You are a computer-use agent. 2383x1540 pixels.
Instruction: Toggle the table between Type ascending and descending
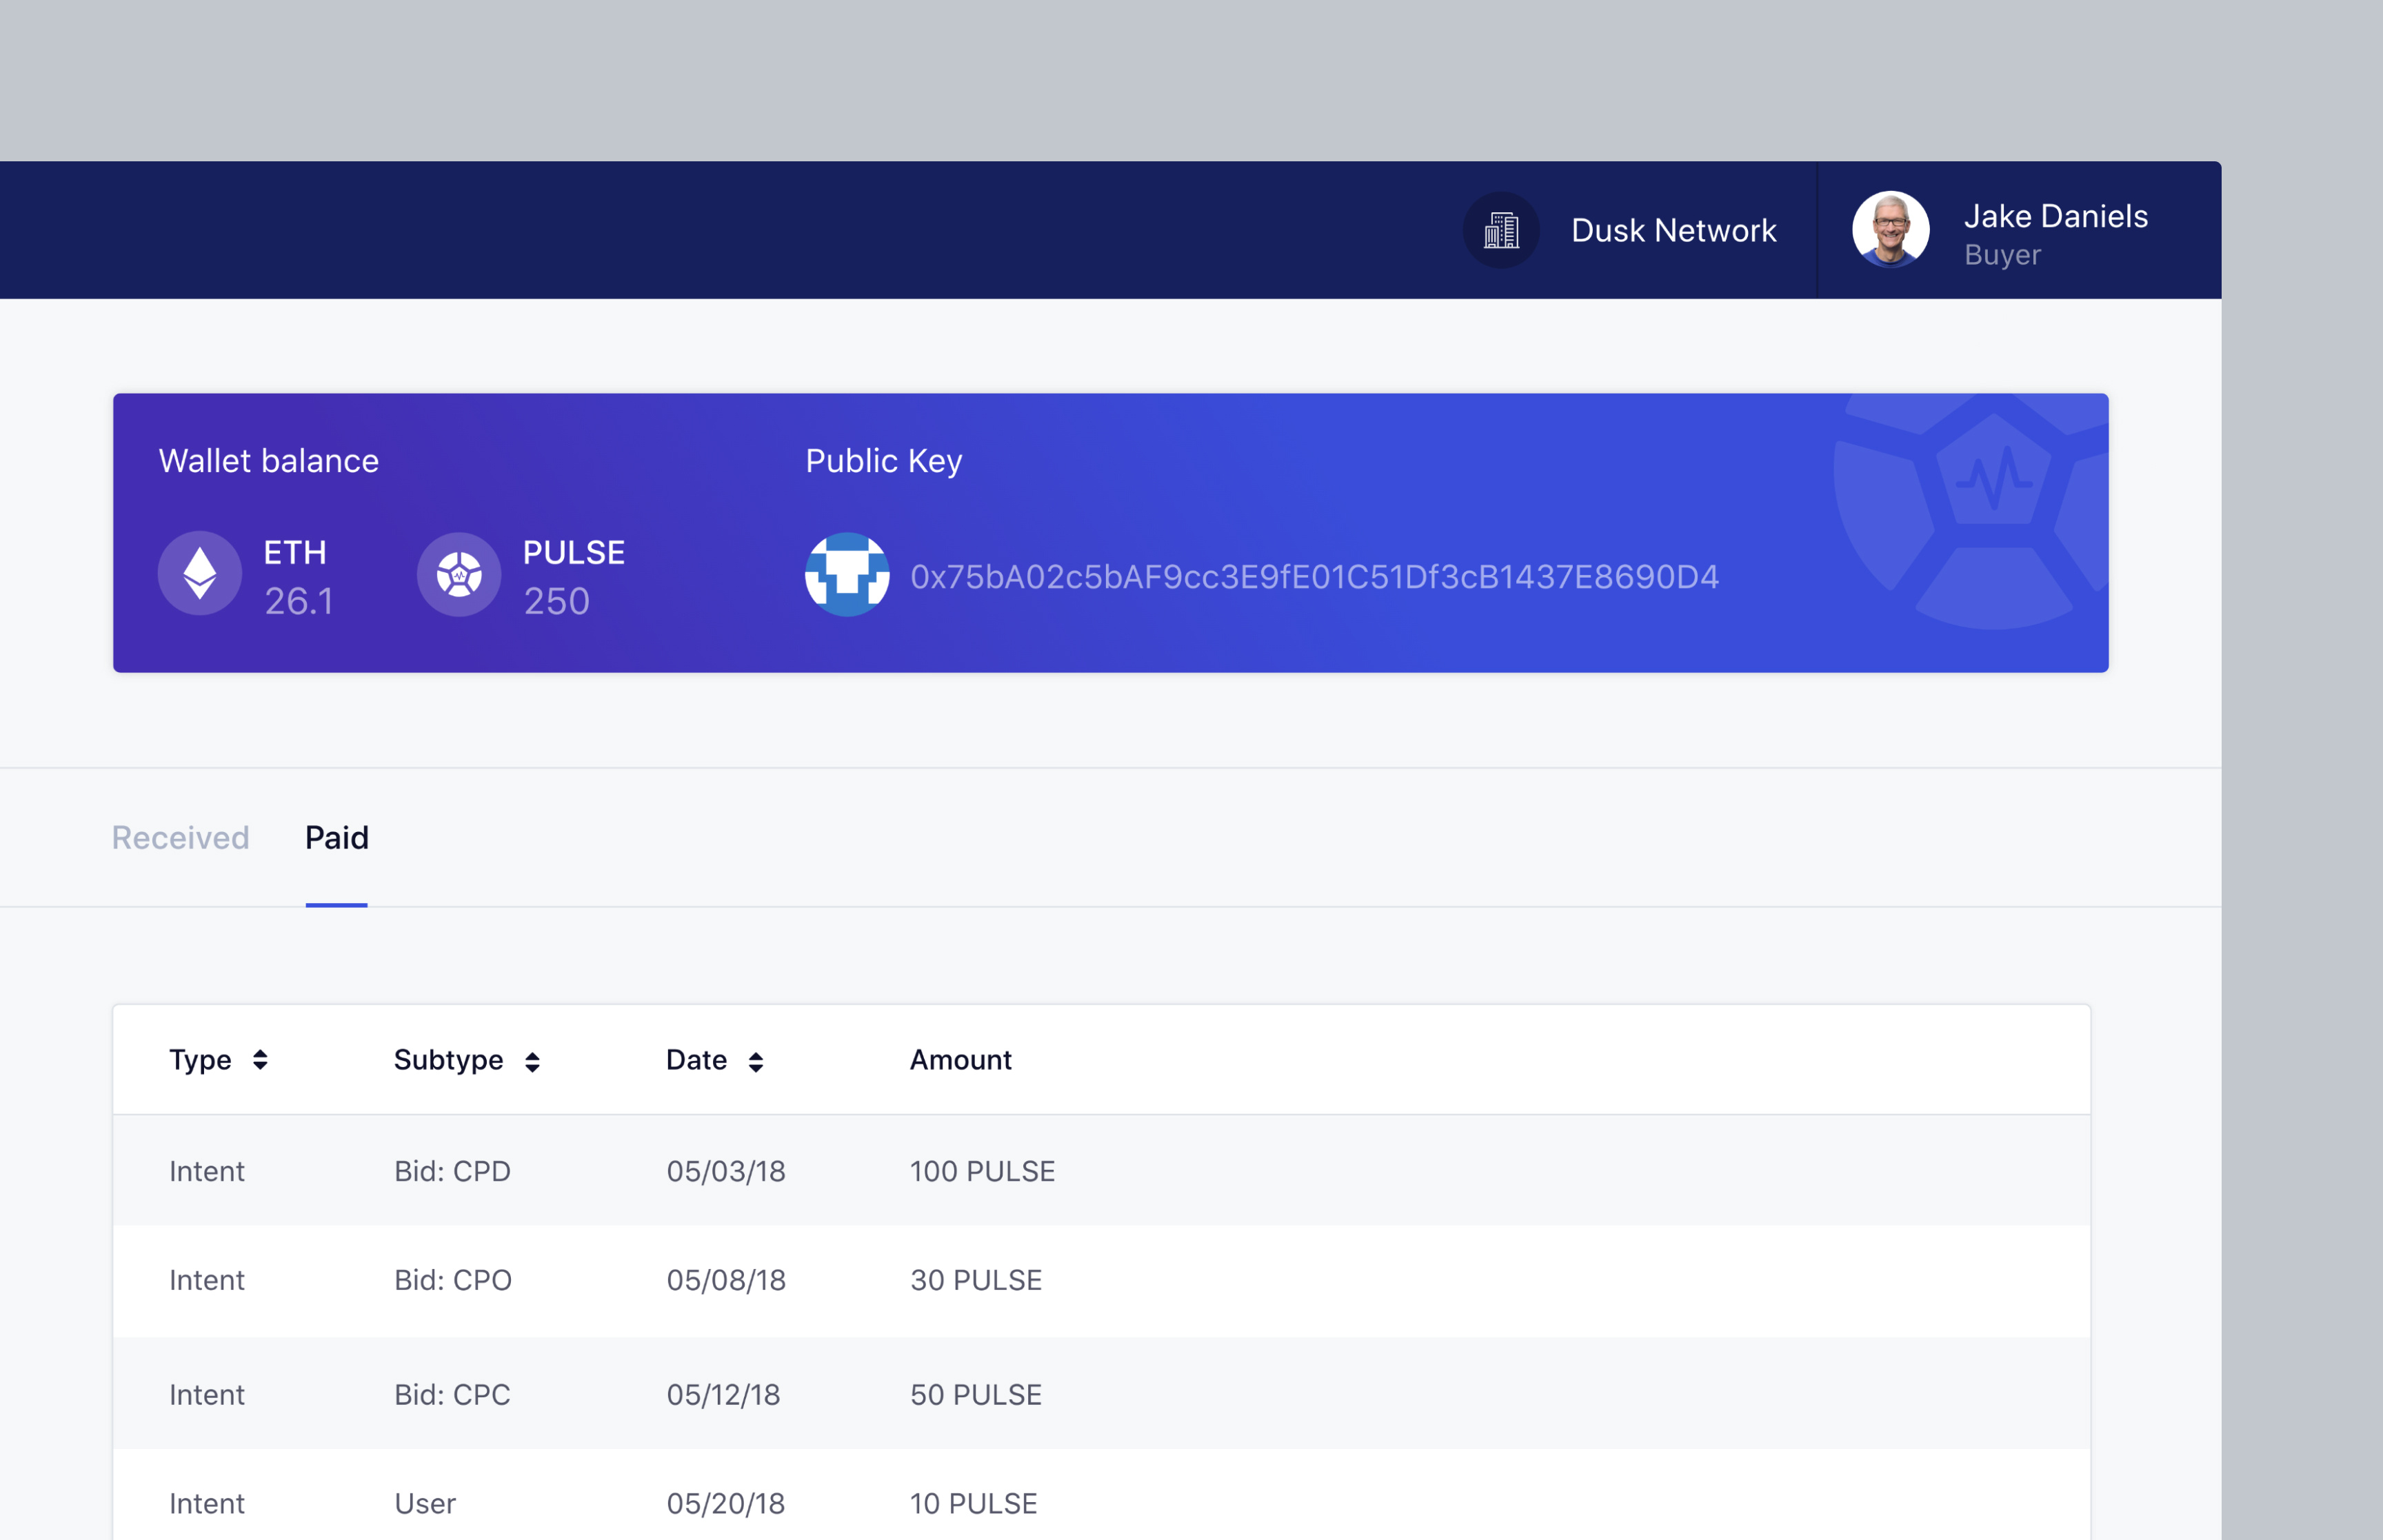(260, 1060)
